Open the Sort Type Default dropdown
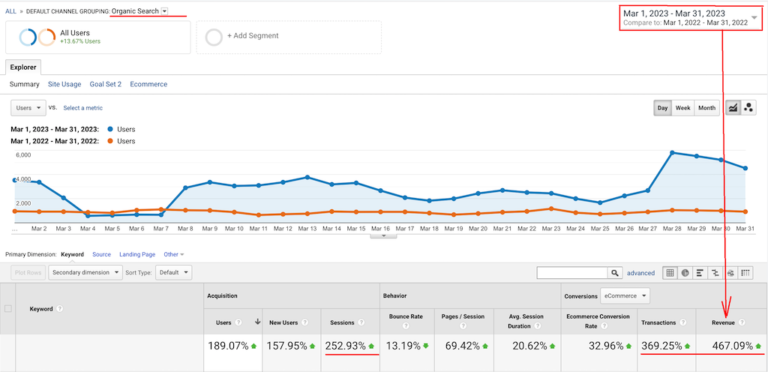This screenshot has height=372, width=768. point(174,273)
